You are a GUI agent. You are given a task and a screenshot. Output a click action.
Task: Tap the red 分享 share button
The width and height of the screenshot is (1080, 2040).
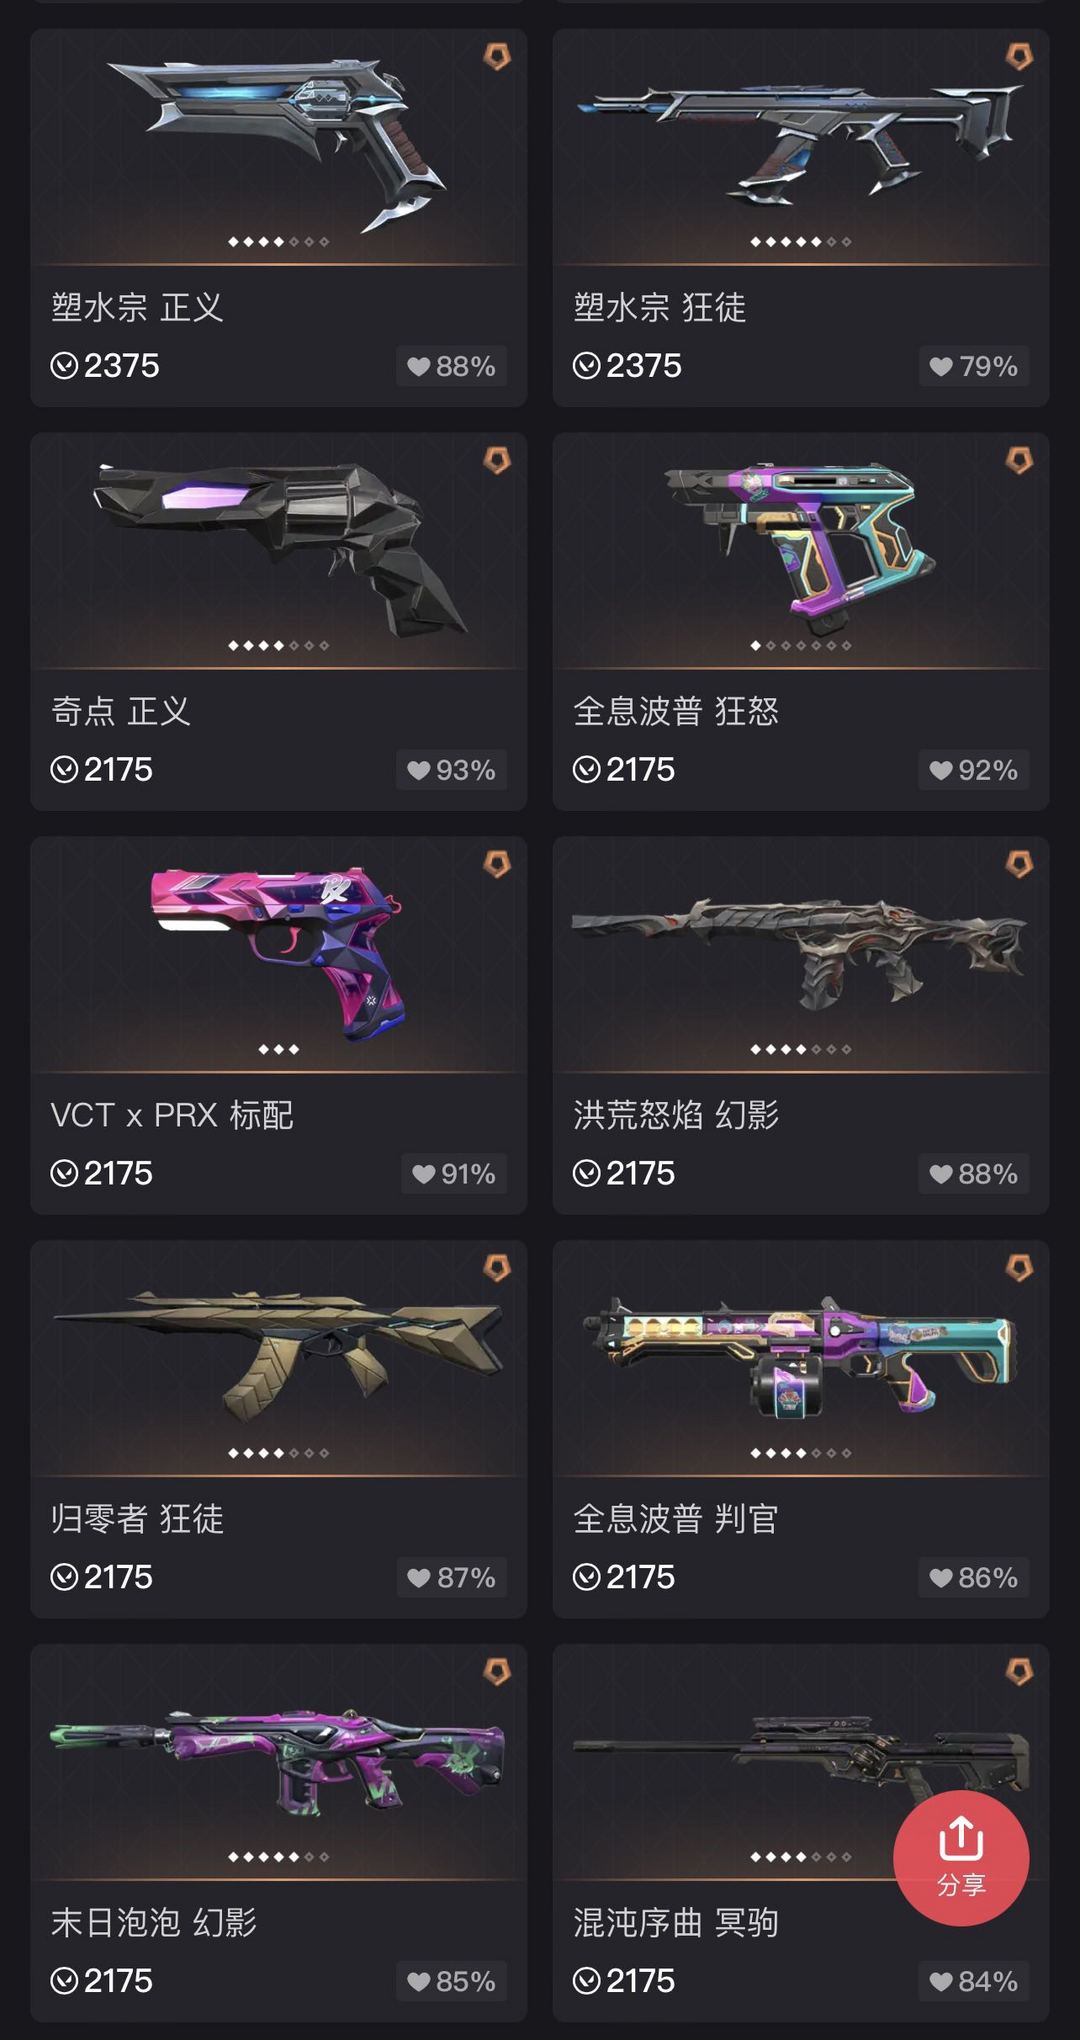[960, 1858]
